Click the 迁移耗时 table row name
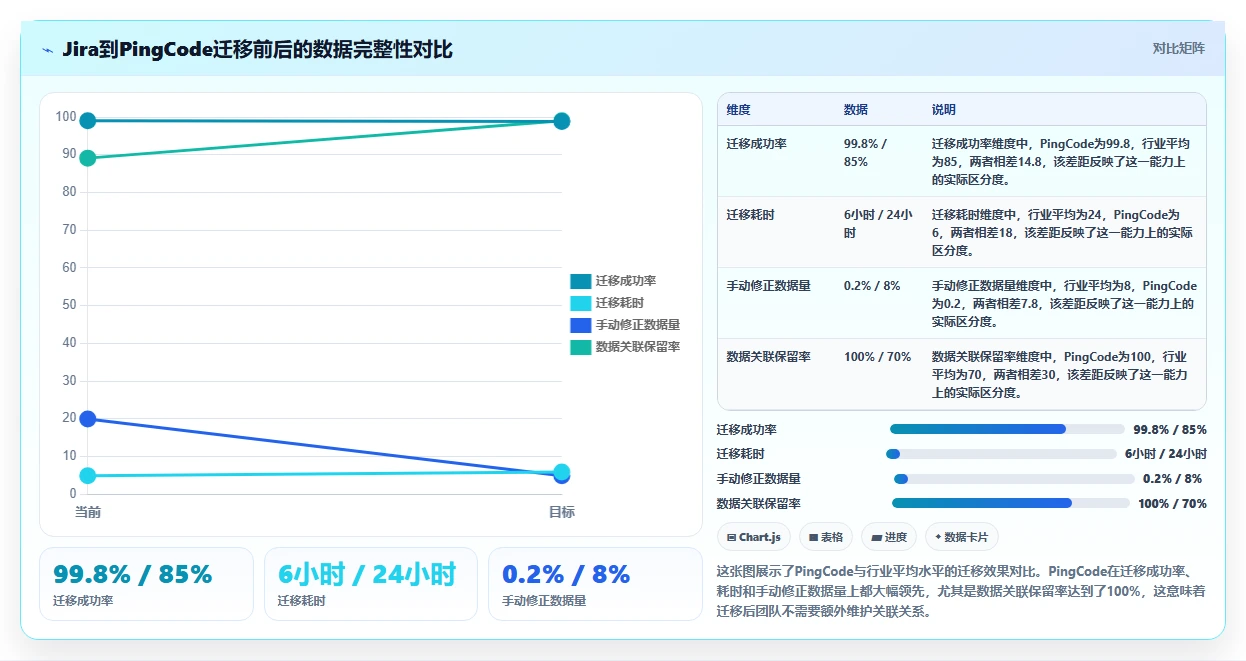 [750, 215]
